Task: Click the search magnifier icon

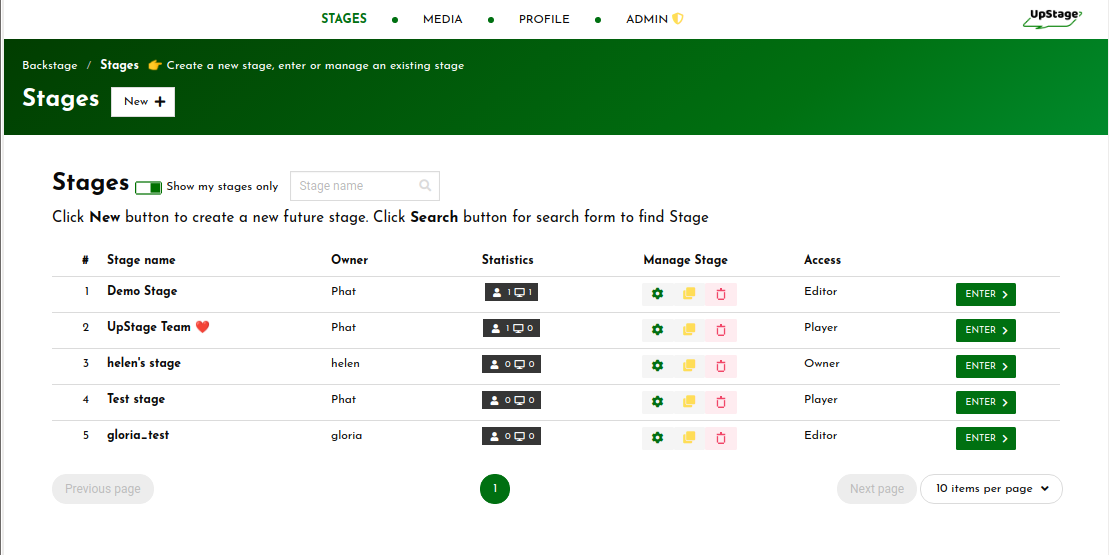Action: (x=425, y=186)
